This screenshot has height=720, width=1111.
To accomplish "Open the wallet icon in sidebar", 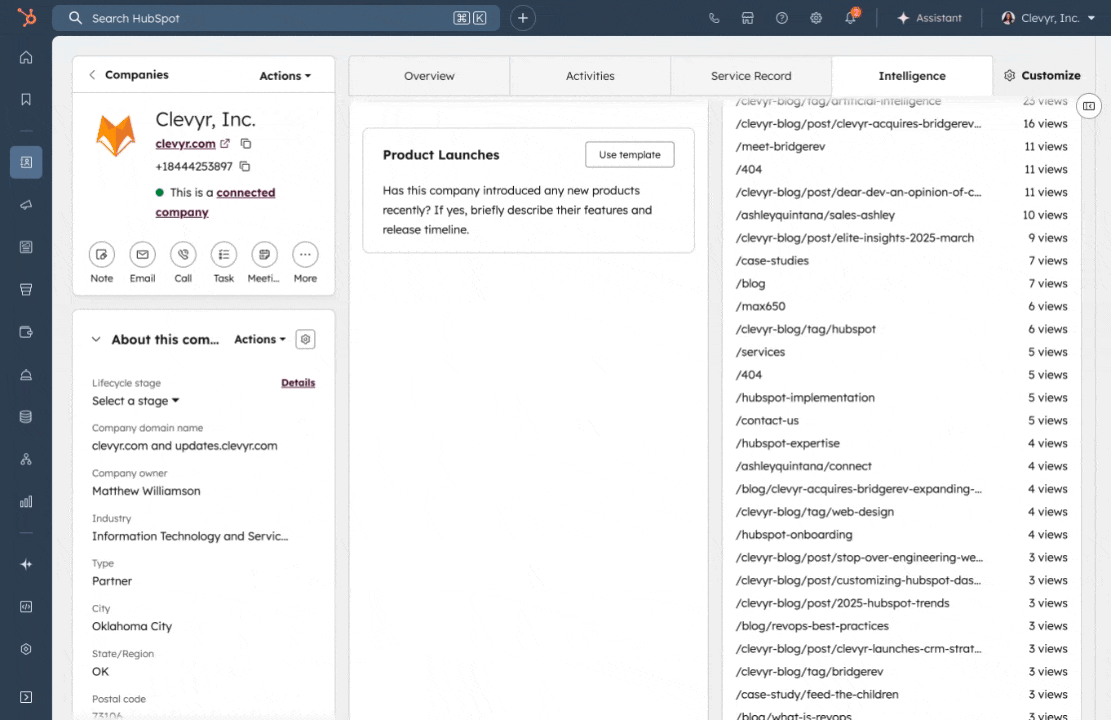I will tap(26, 332).
